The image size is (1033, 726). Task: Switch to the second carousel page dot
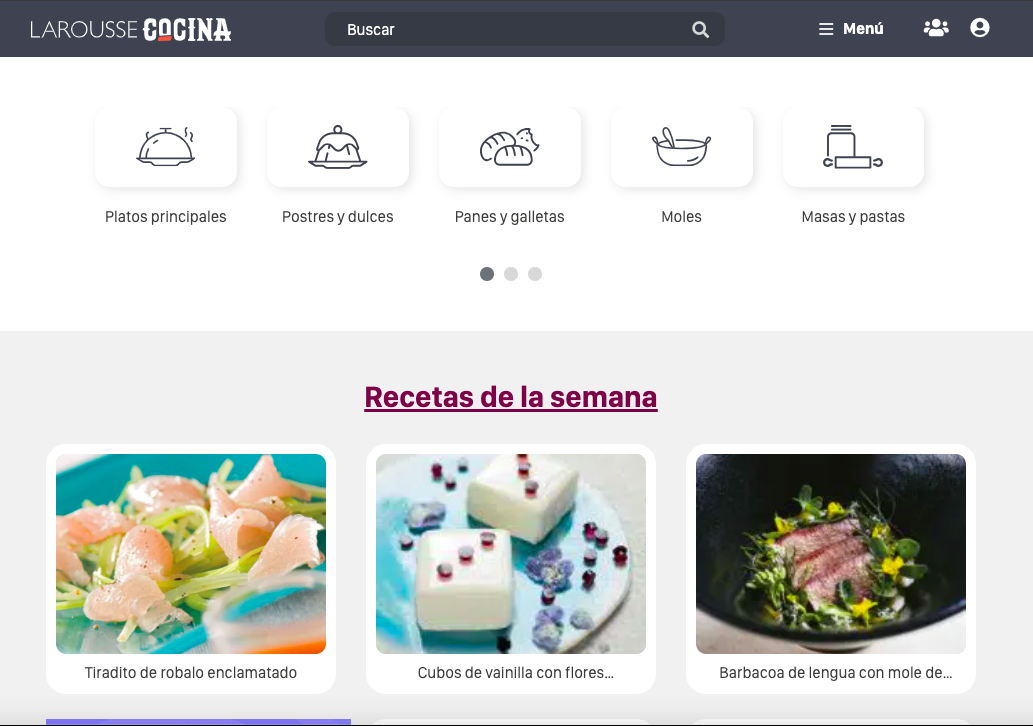tap(511, 274)
